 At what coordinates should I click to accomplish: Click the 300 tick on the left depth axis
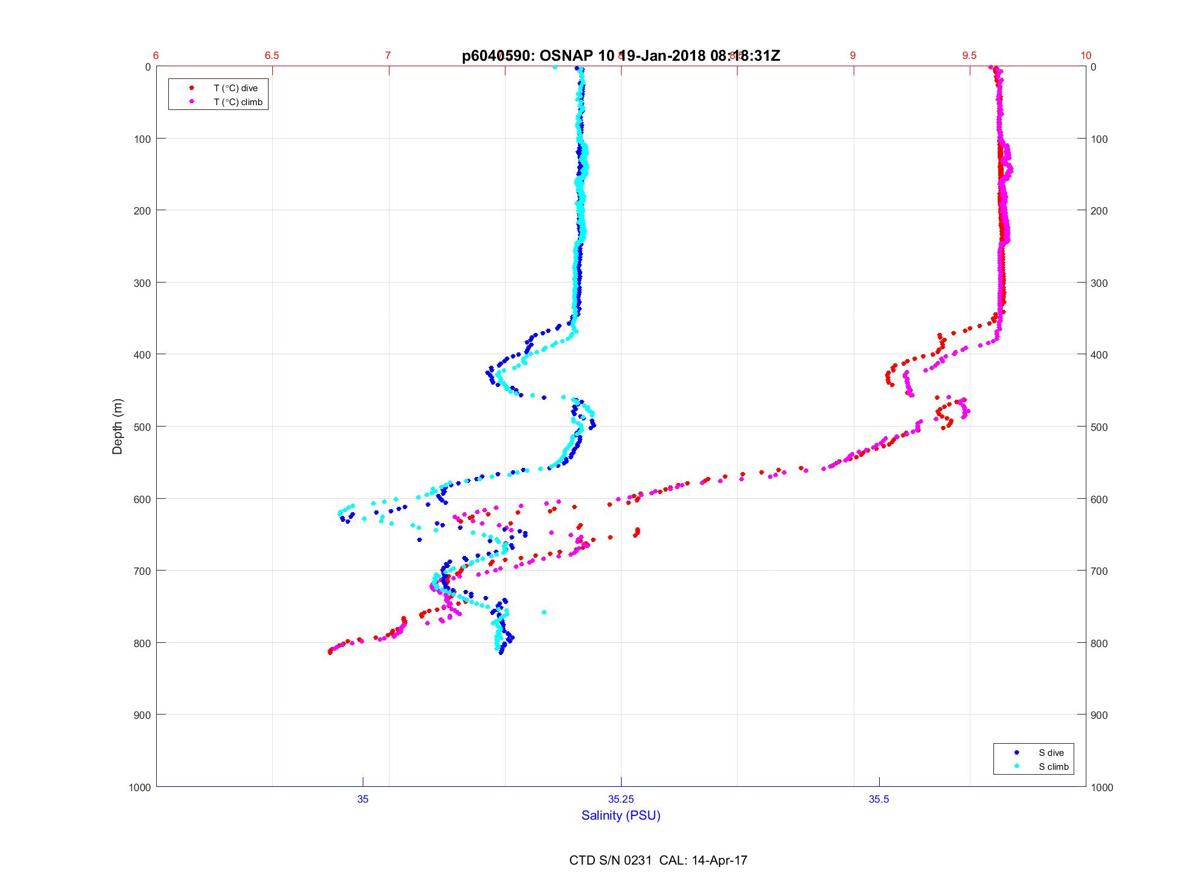tap(141, 283)
